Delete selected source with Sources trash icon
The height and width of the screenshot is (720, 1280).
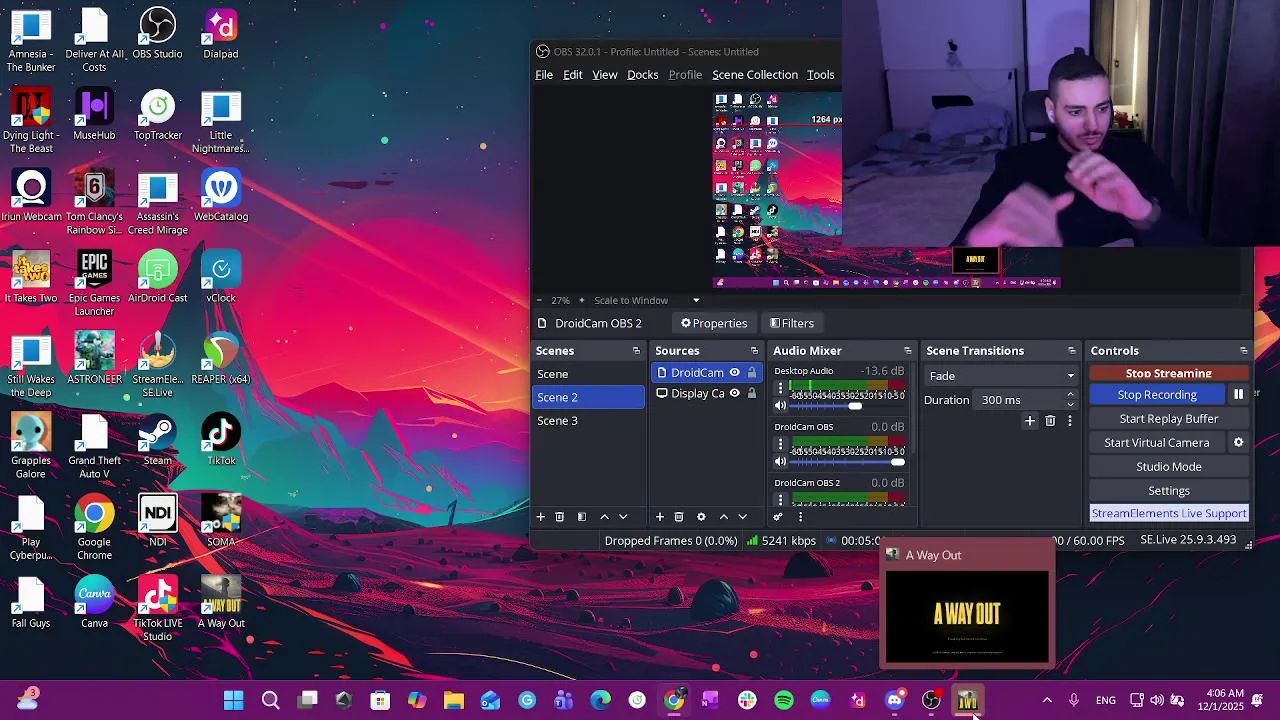click(679, 517)
